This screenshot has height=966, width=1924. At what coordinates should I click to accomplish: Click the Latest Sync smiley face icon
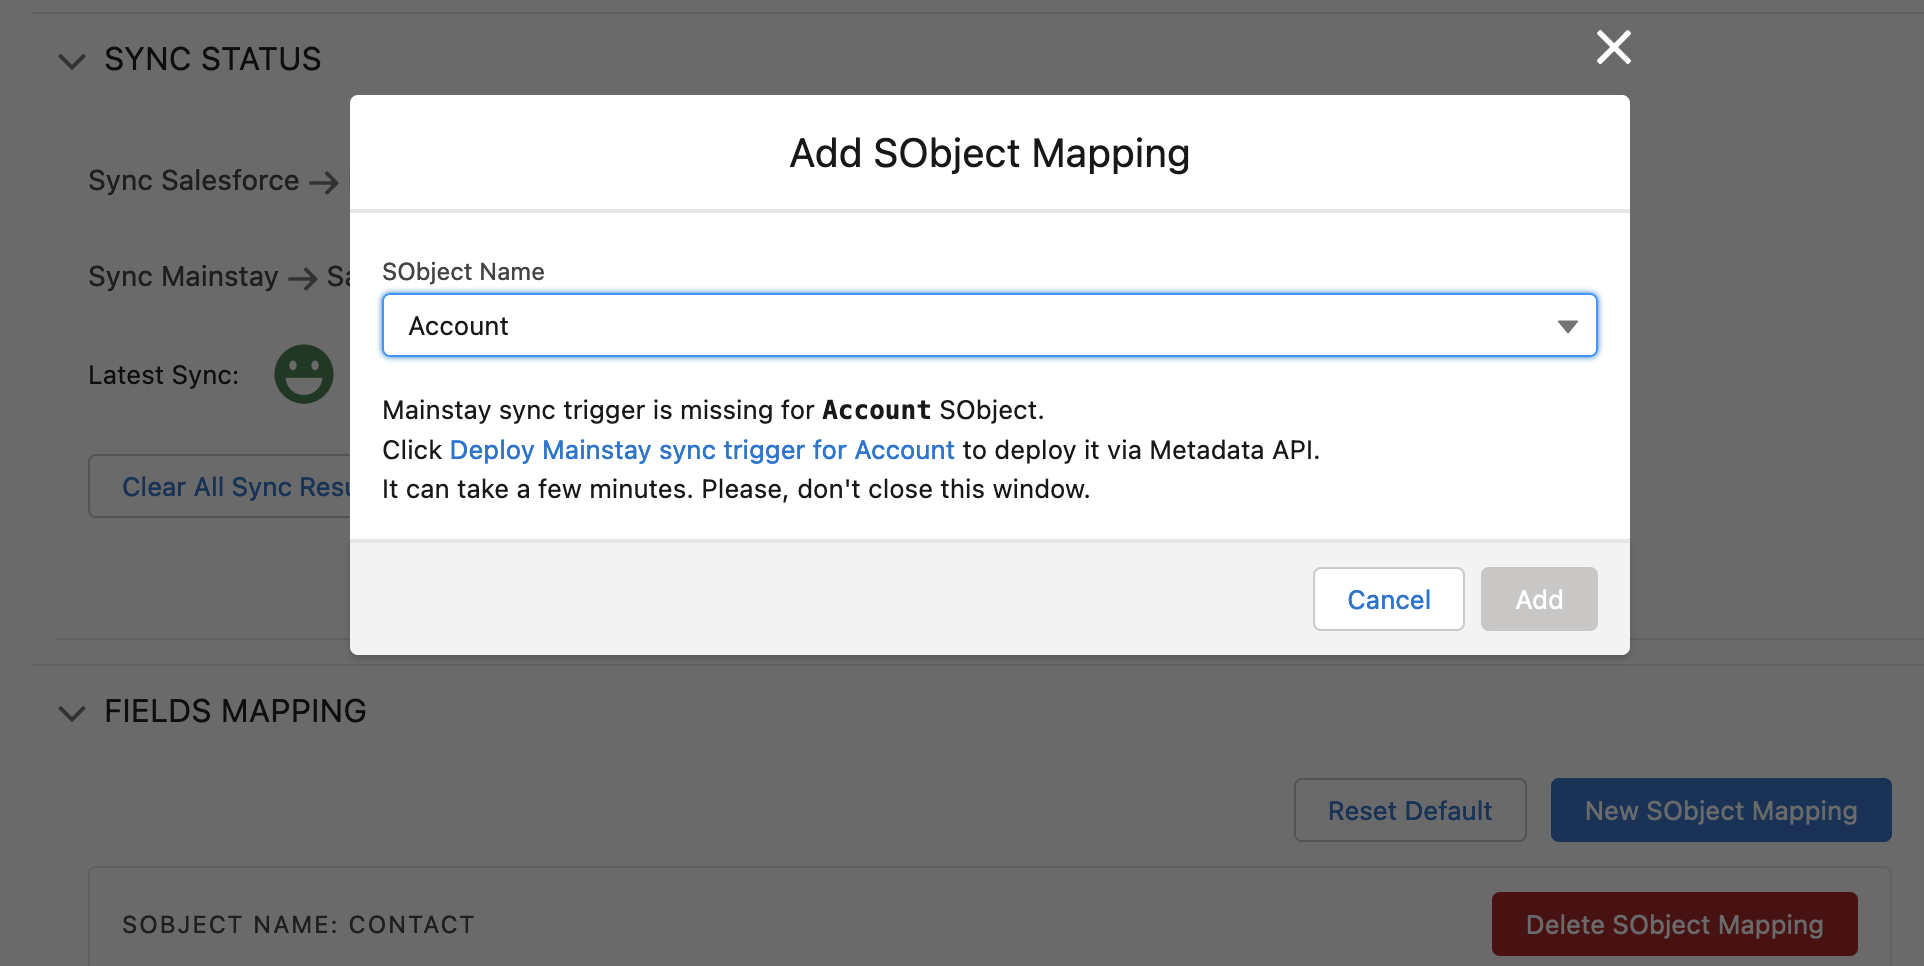(304, 374)
